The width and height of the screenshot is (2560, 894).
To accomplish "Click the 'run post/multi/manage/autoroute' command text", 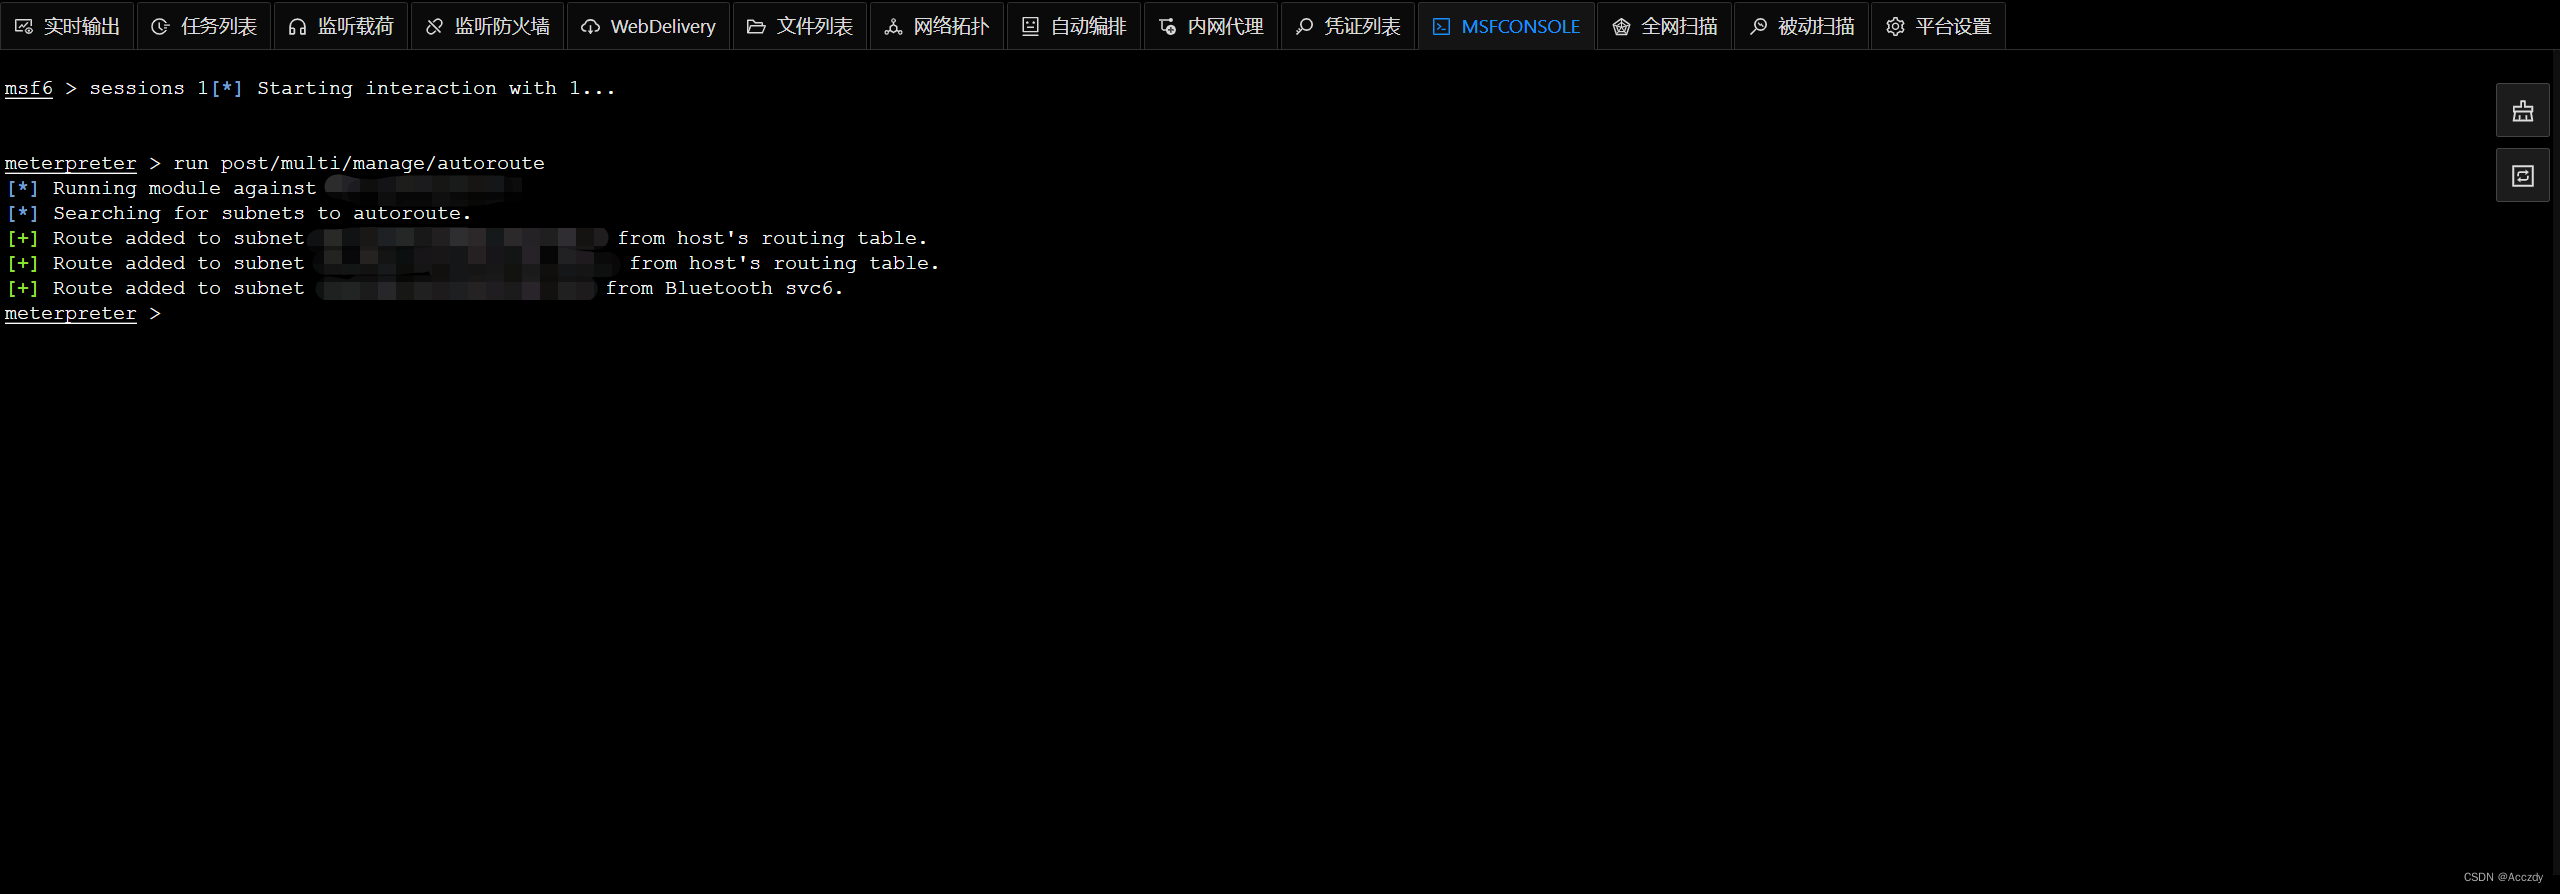I will (x=359, y=163).
